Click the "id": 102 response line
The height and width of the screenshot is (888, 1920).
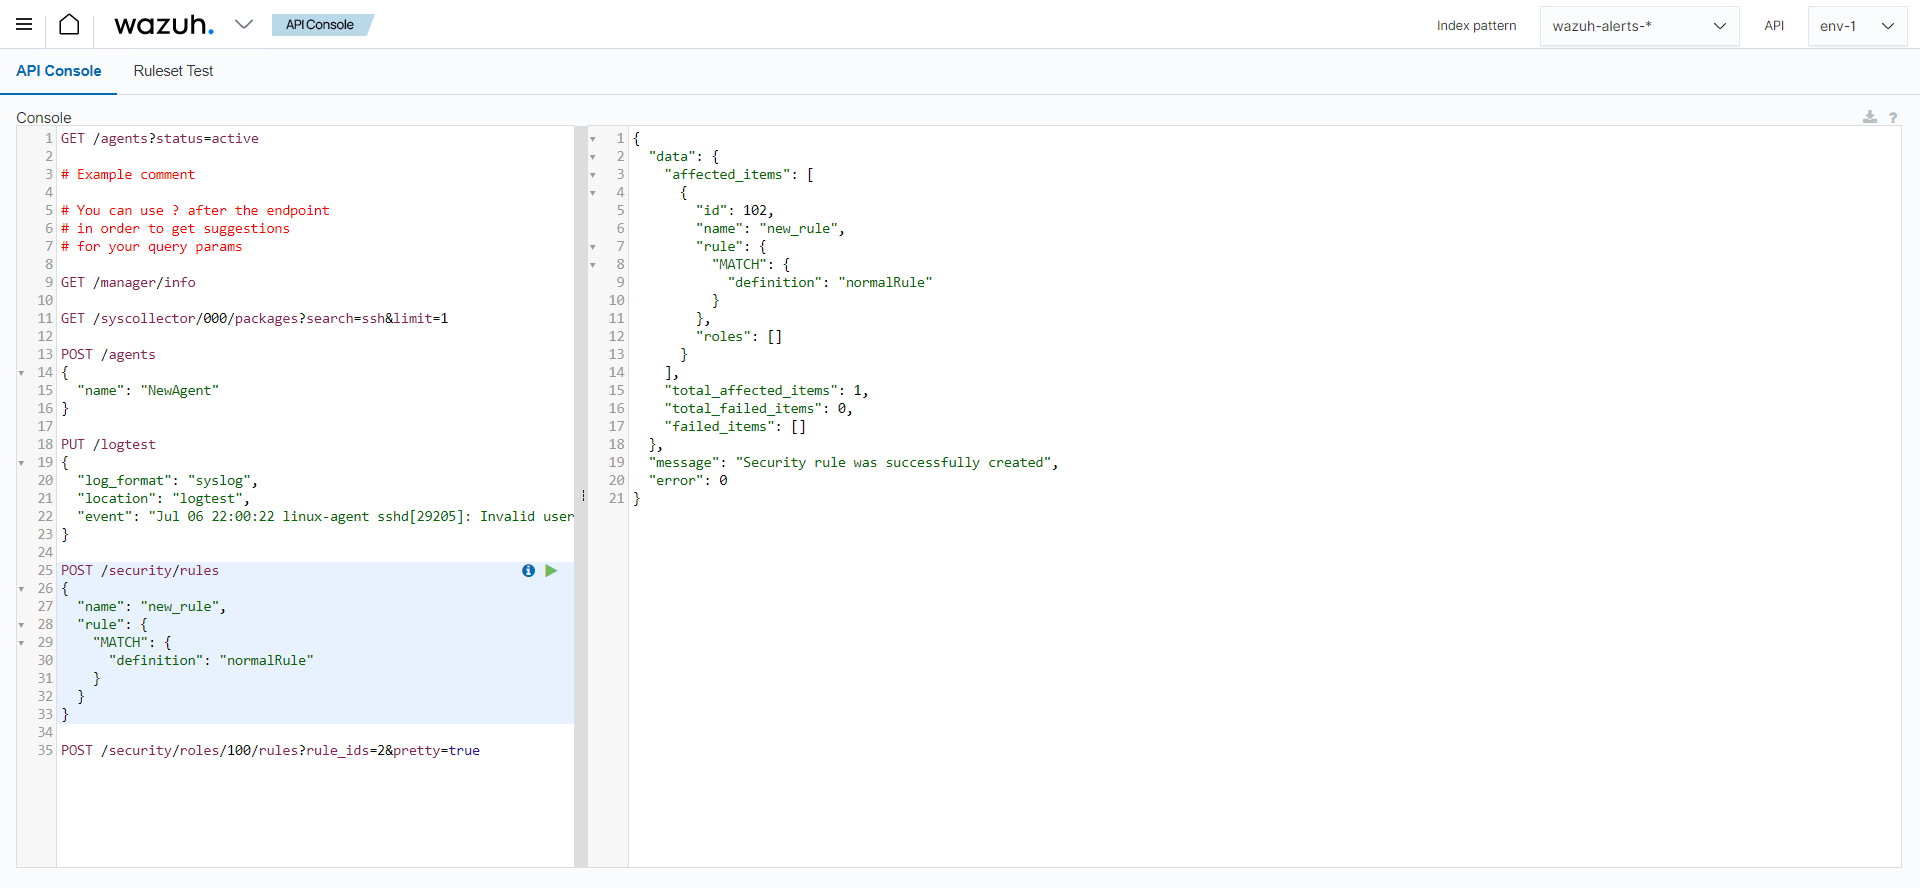tap(735, 211)
